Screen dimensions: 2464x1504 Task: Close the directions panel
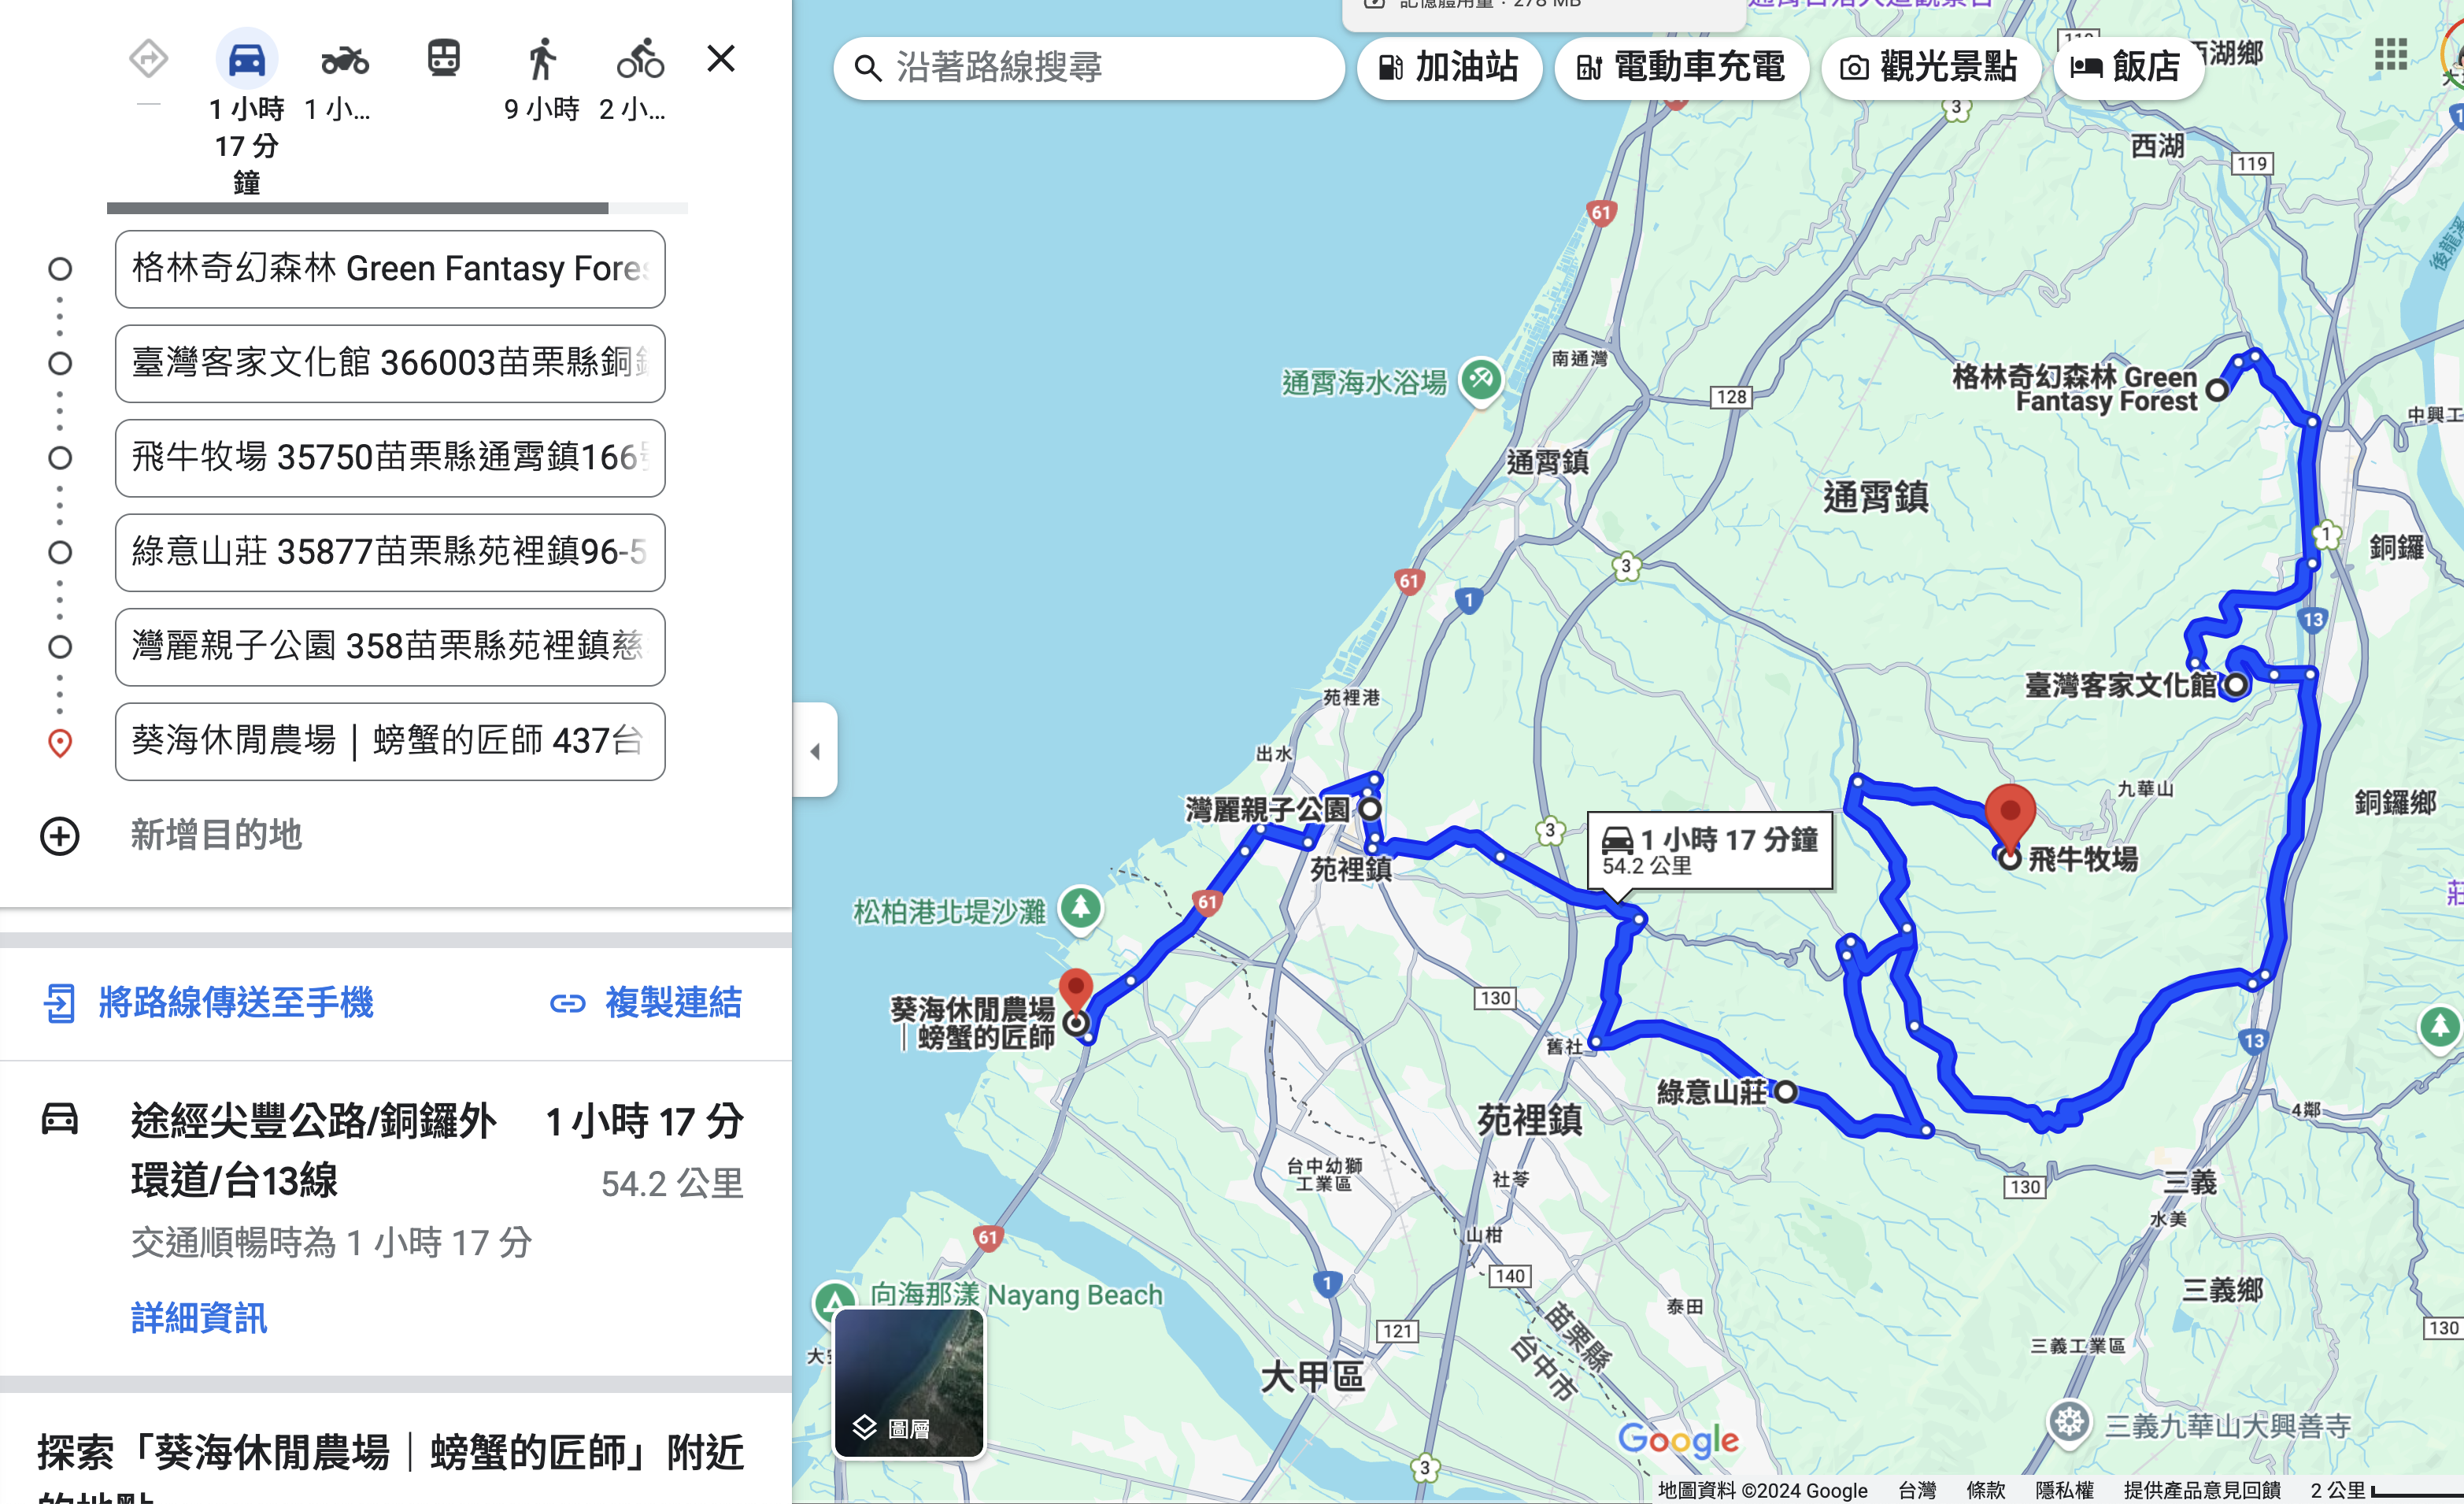point(720,58)
